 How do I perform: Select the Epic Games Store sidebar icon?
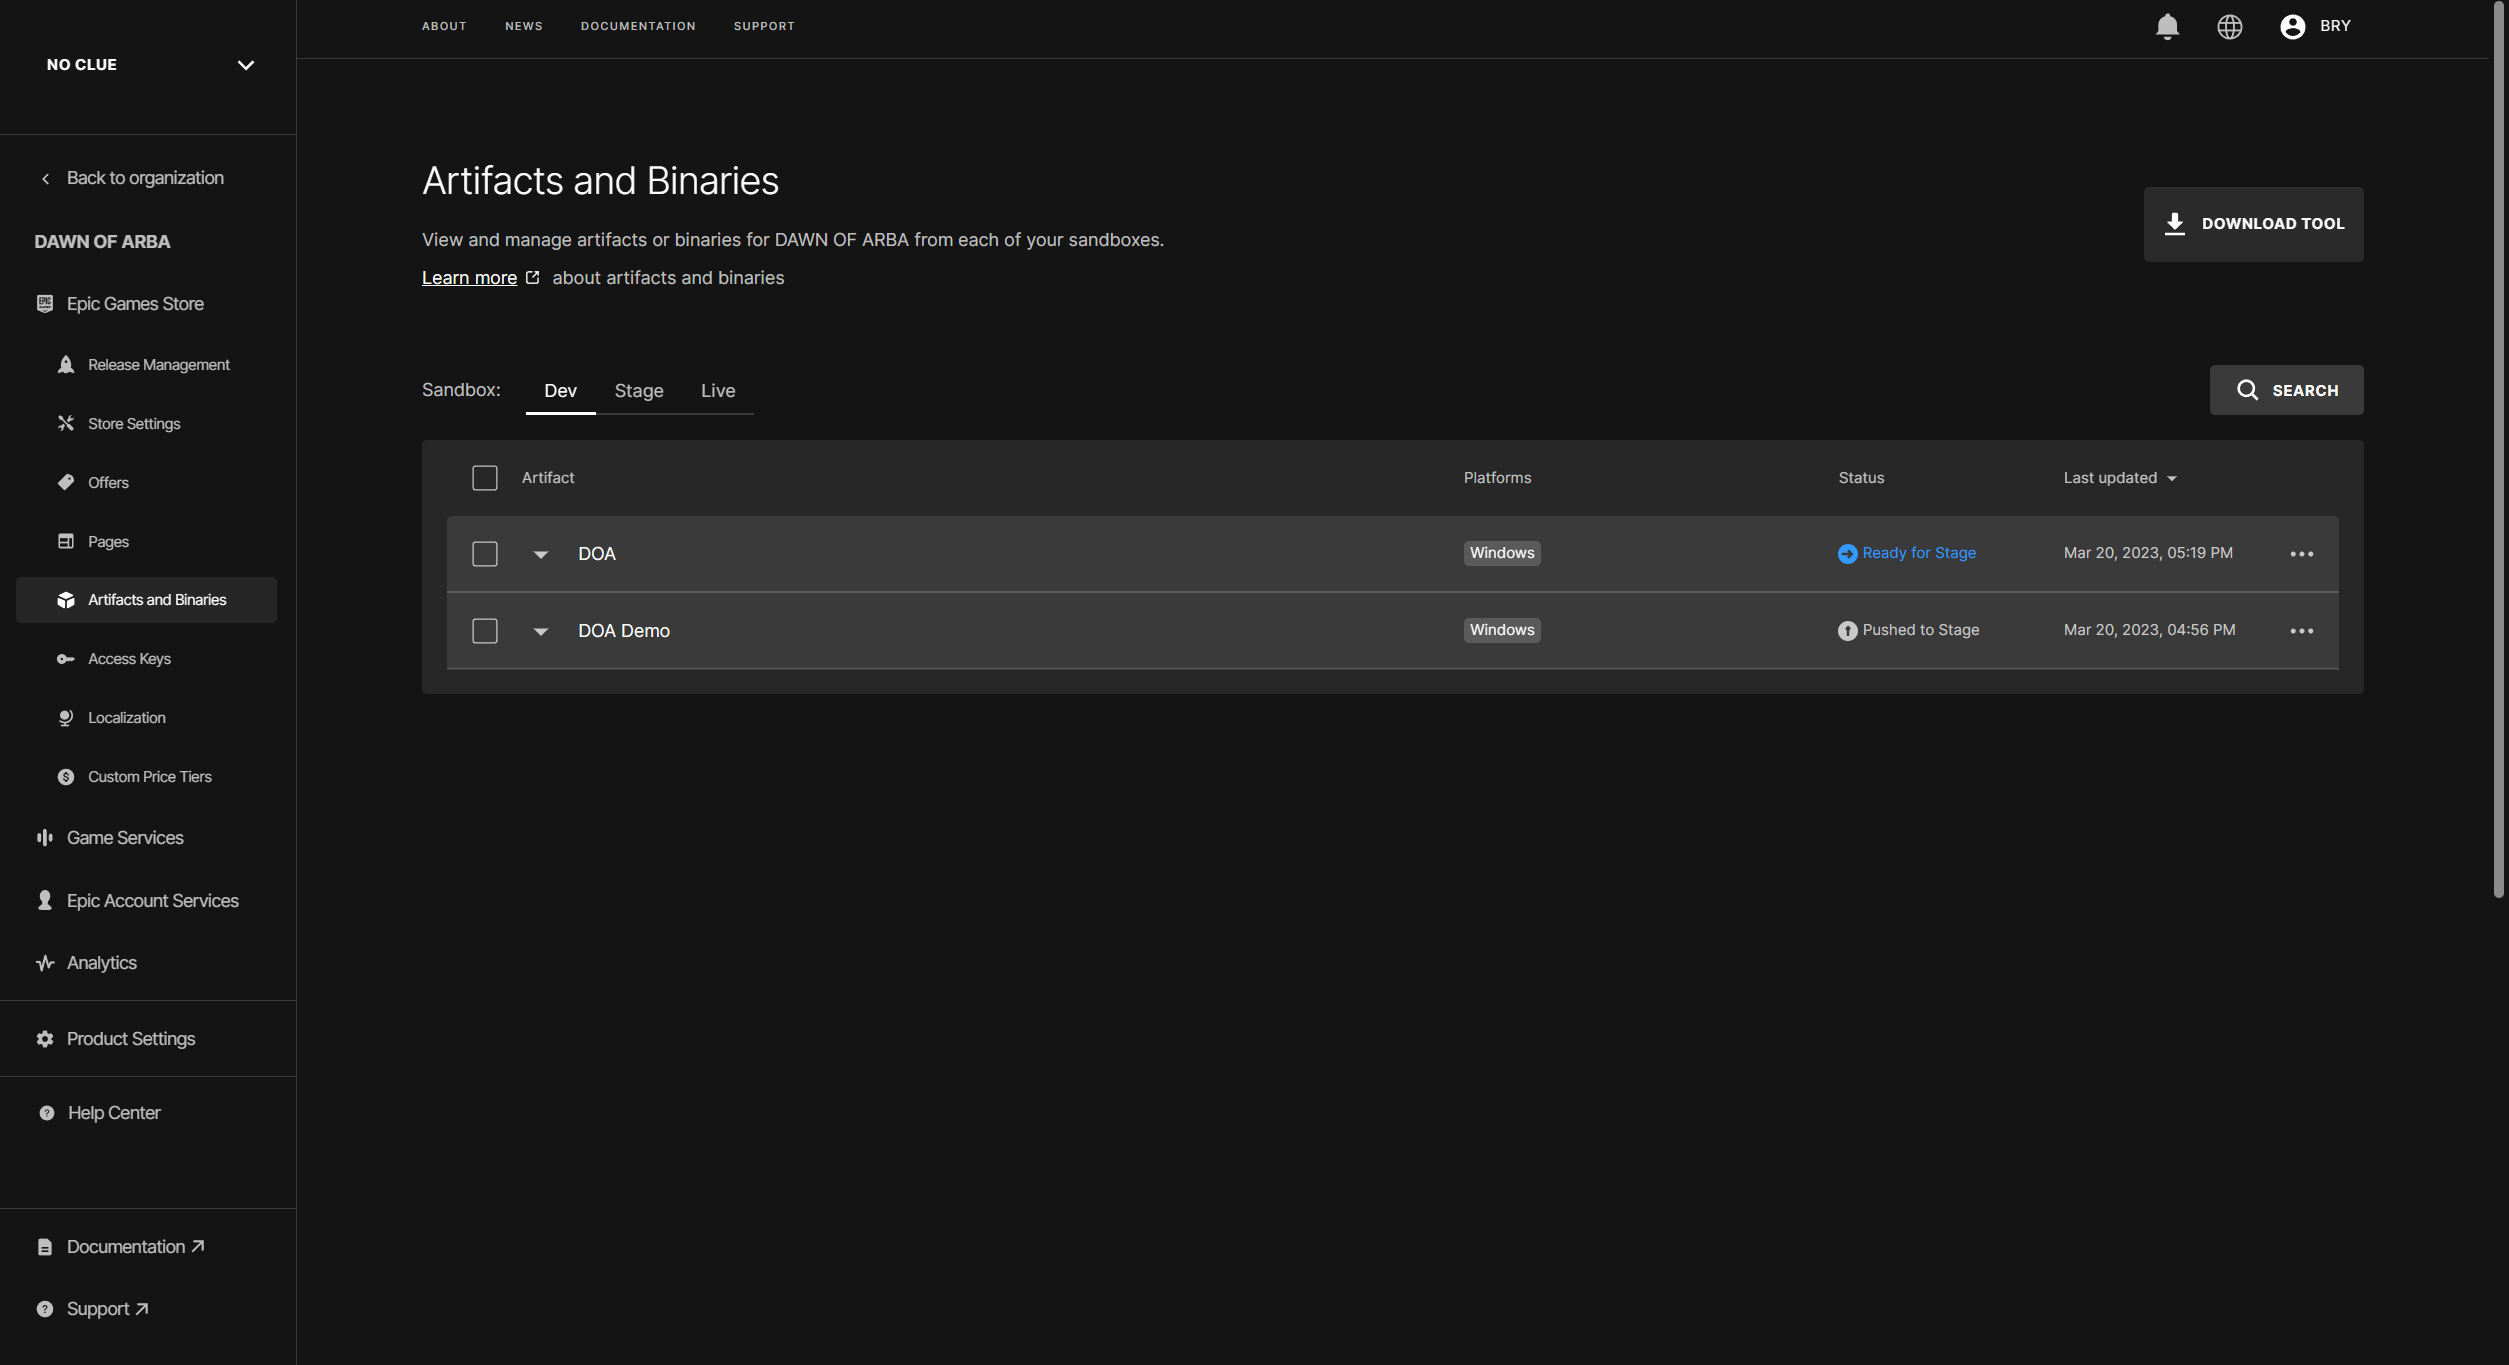click(45, 303)
